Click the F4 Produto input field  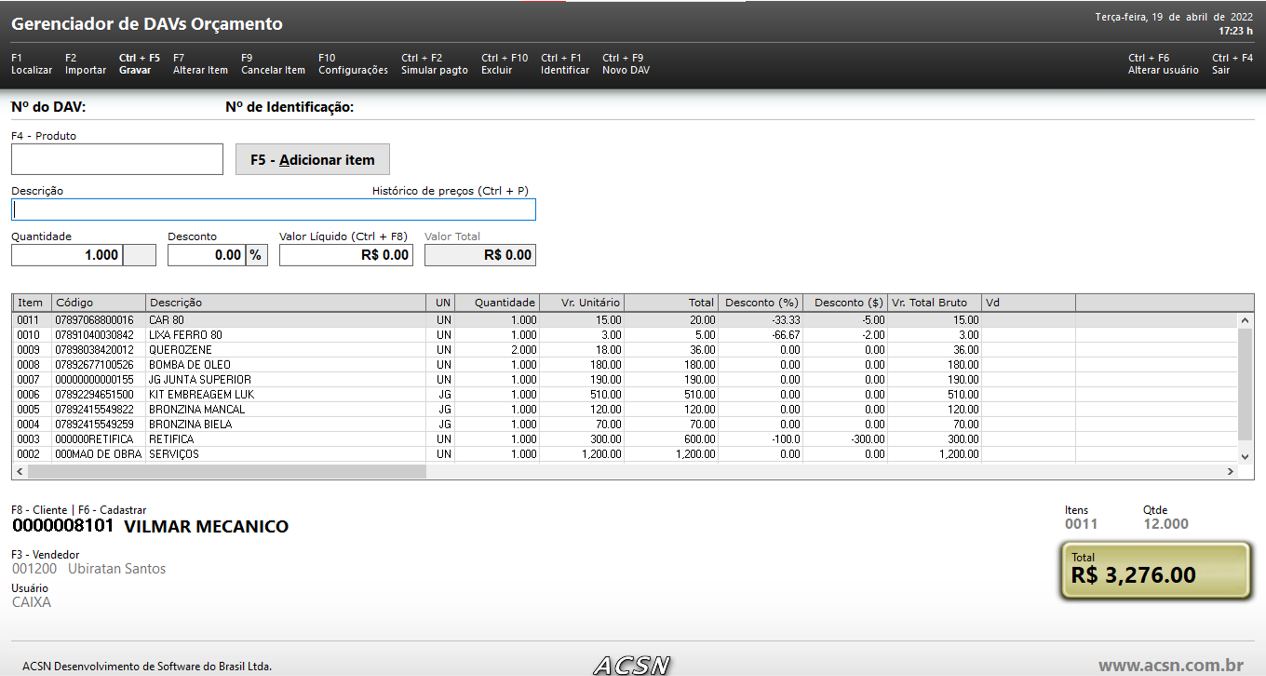click(x=117, y=159)
